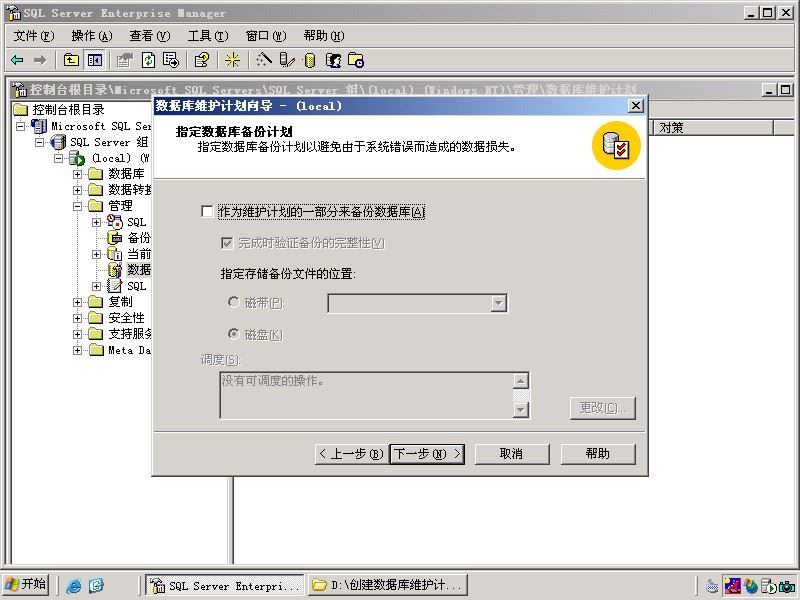Switch to D:\创建数据库维护计 taskbar window
This screenshot has width=800, height=600.
tap(388, 585)
